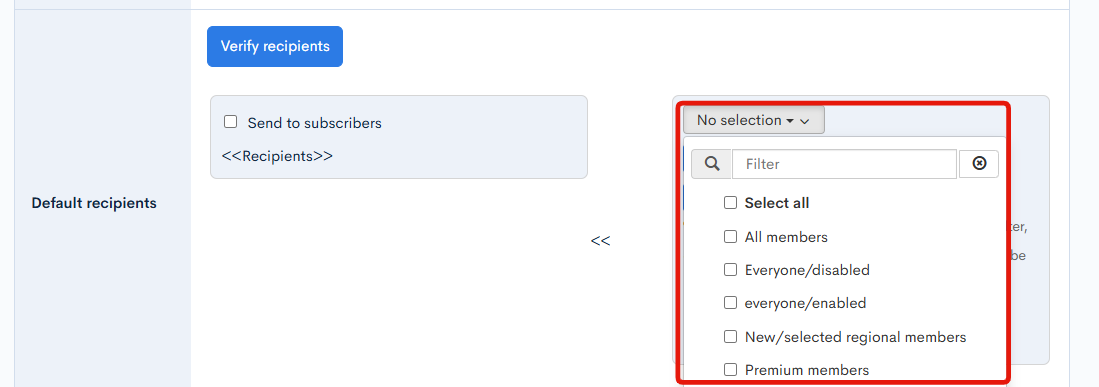Click the Default recipients row label
The width and height of the screenshot is (1099, 387).
click(x=94, y=203)
